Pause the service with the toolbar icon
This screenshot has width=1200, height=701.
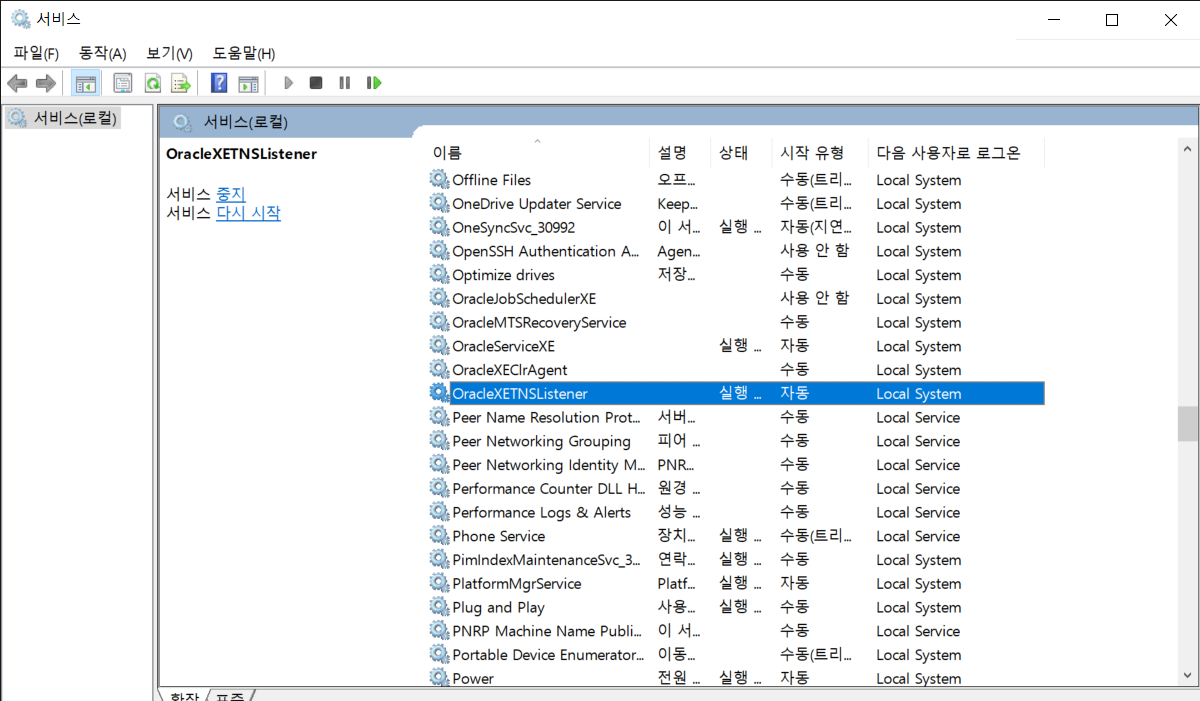pos(345,83)
